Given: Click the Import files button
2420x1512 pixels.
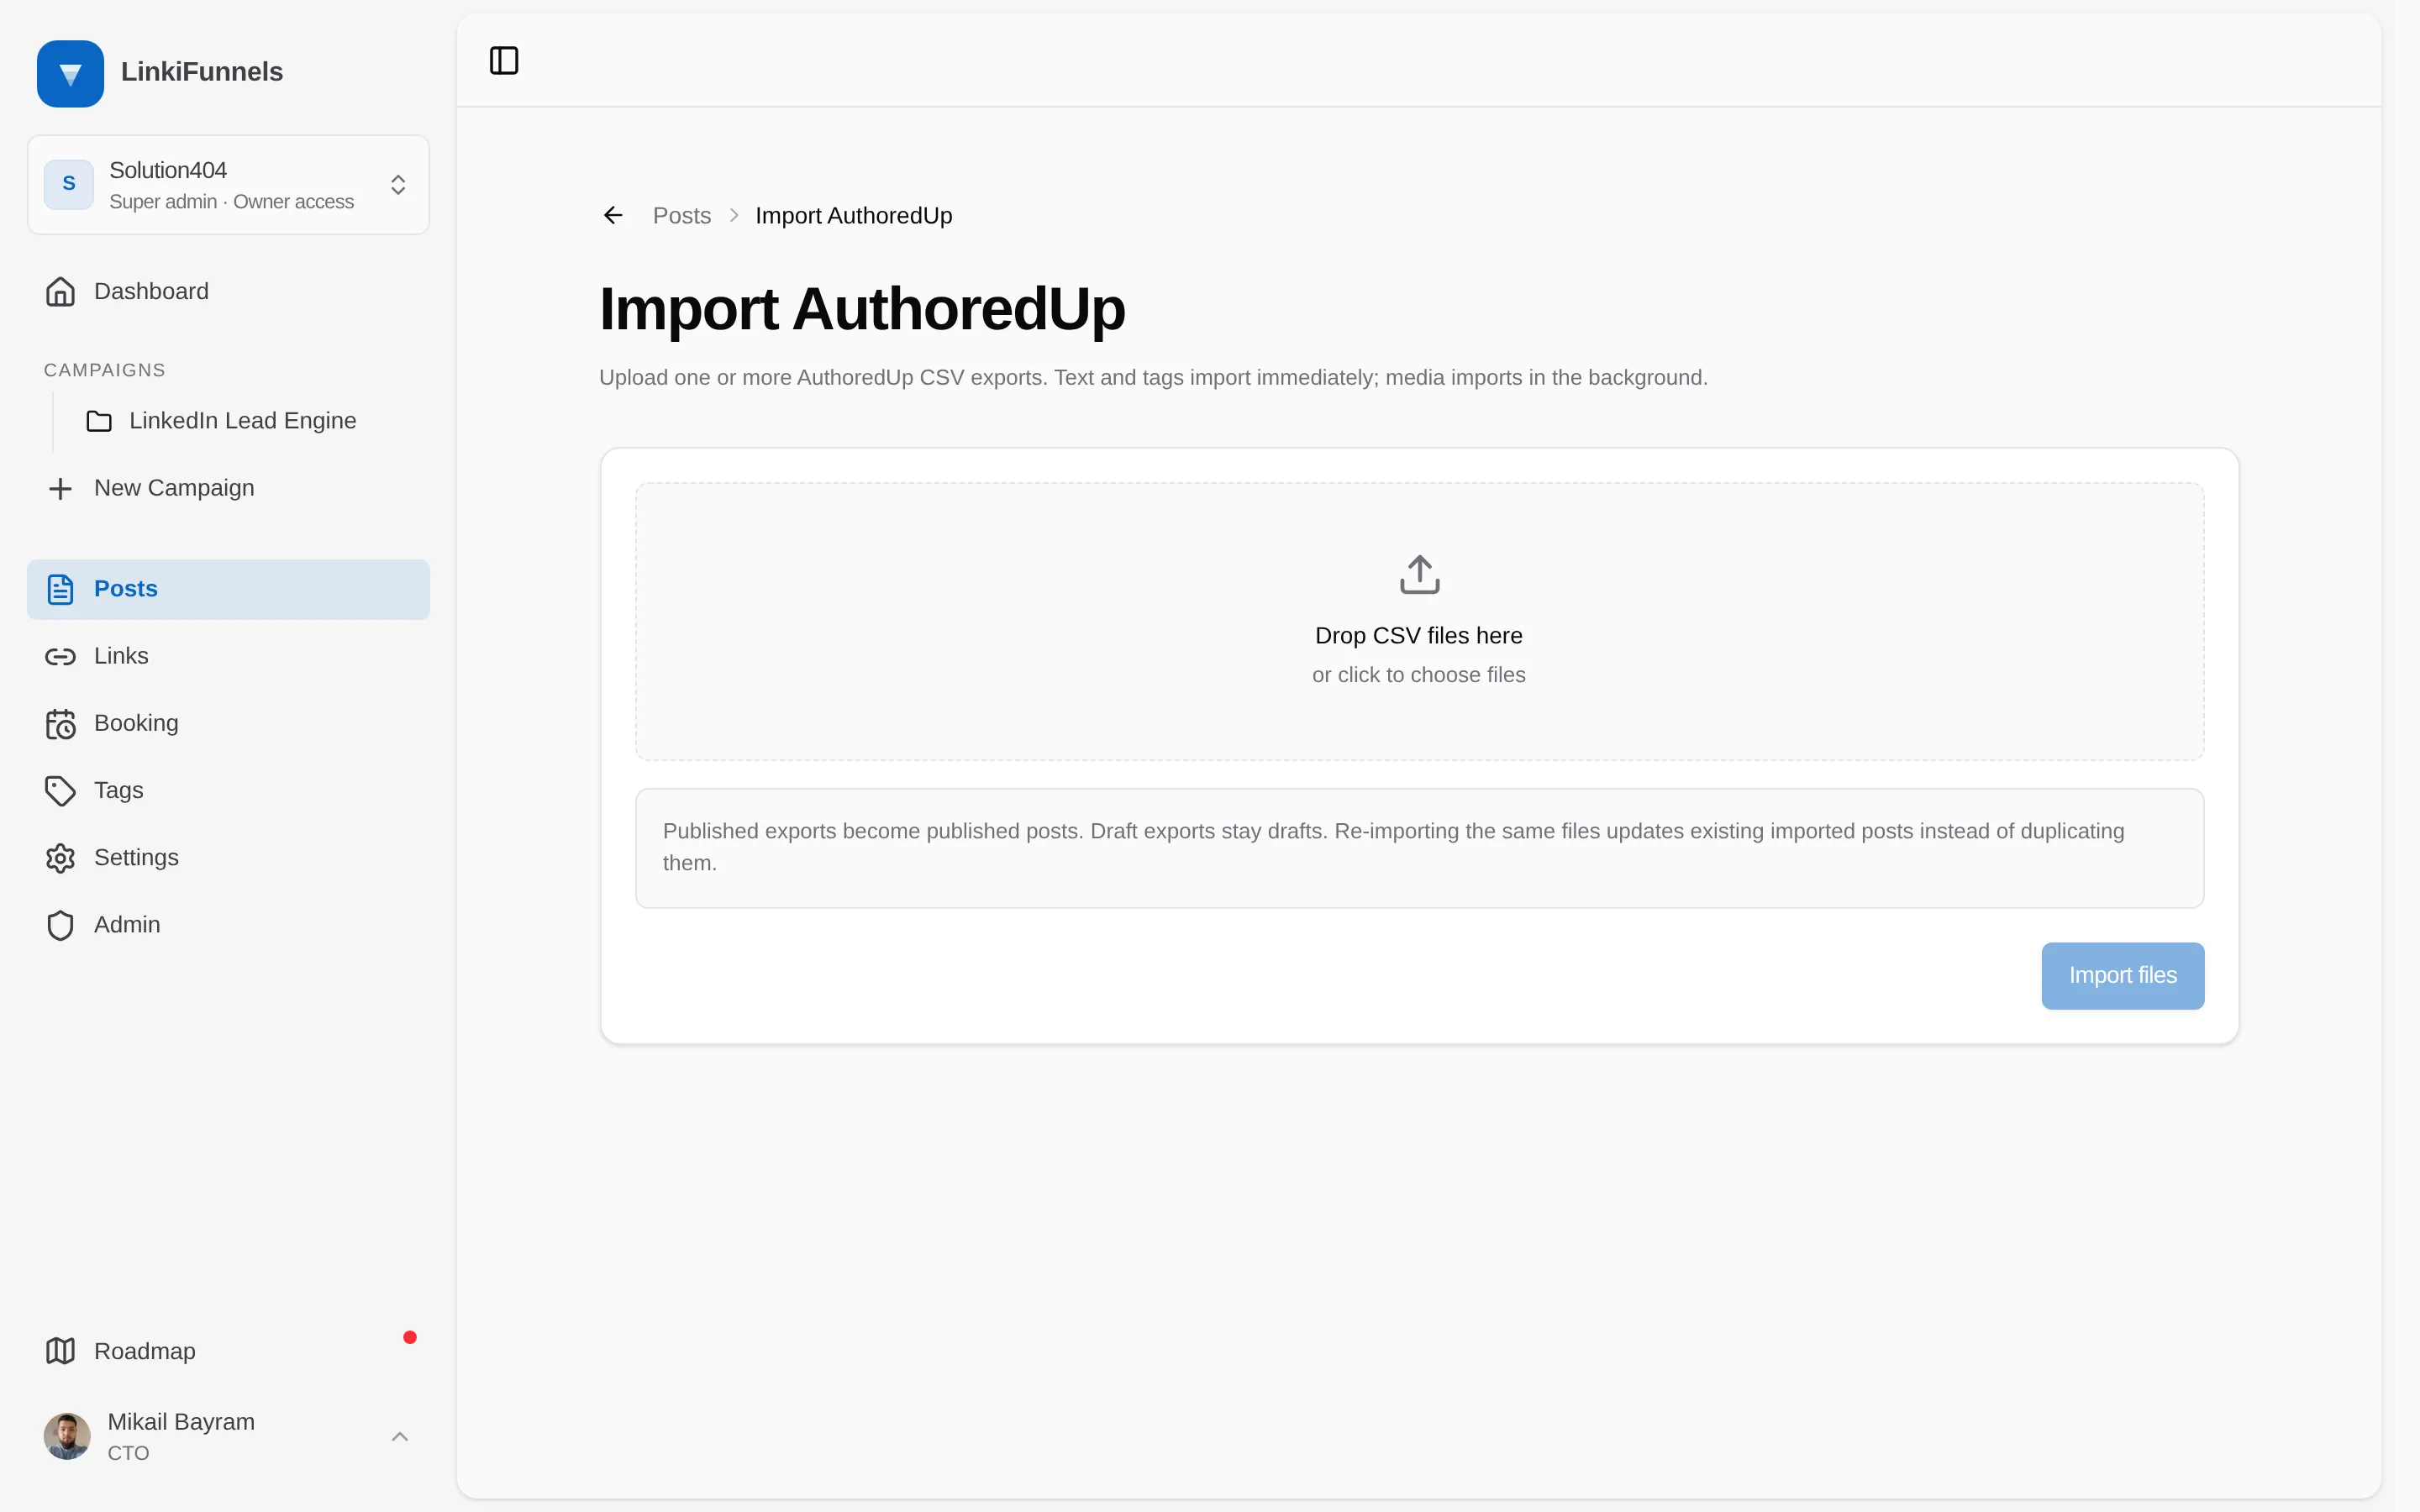Looking at the screenshot, I should tap(2122, 975).
